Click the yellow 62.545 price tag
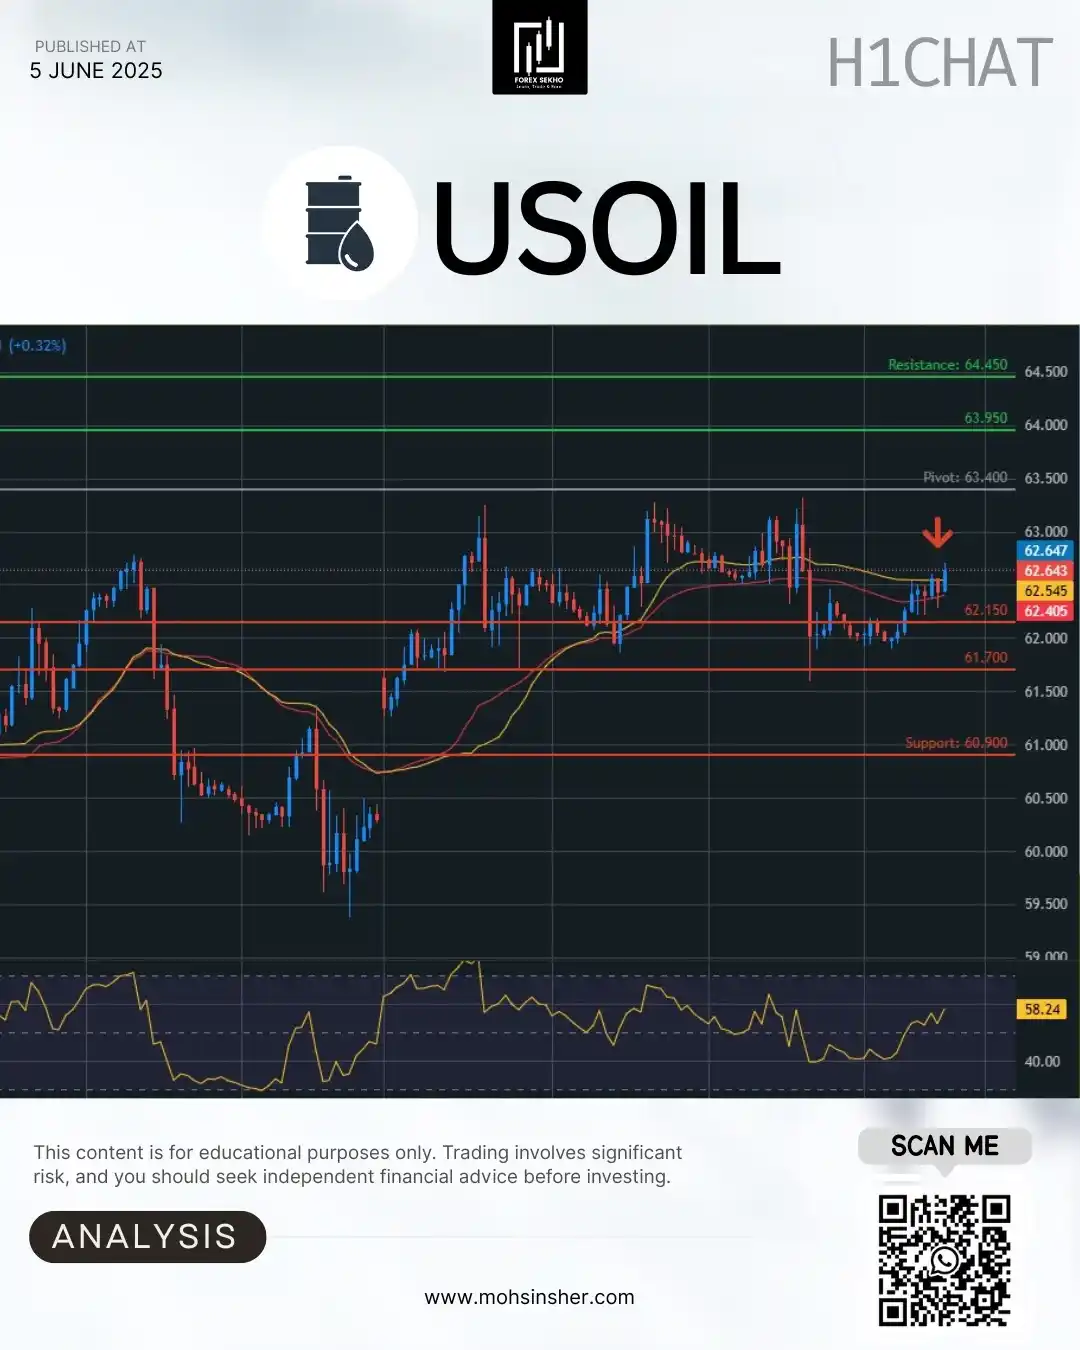Screen dimensions: 1080x1350 click(x=1045, y=590)
